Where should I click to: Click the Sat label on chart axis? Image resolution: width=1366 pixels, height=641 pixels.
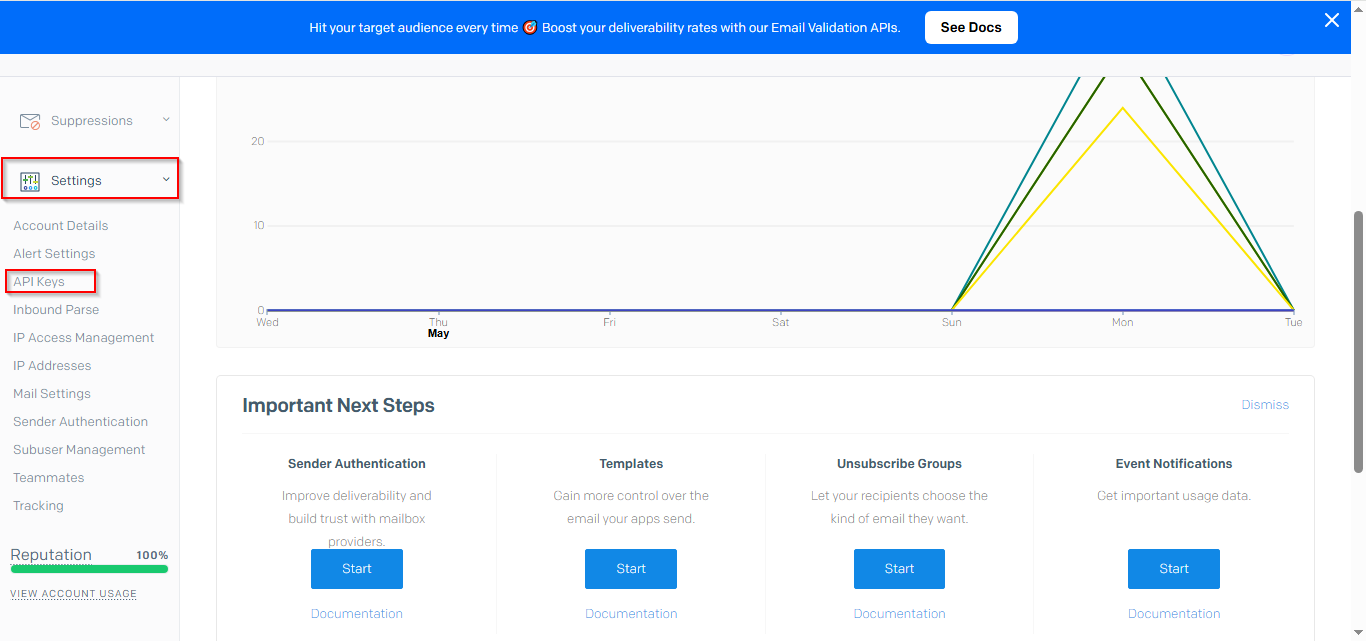(x=781, y=322)
